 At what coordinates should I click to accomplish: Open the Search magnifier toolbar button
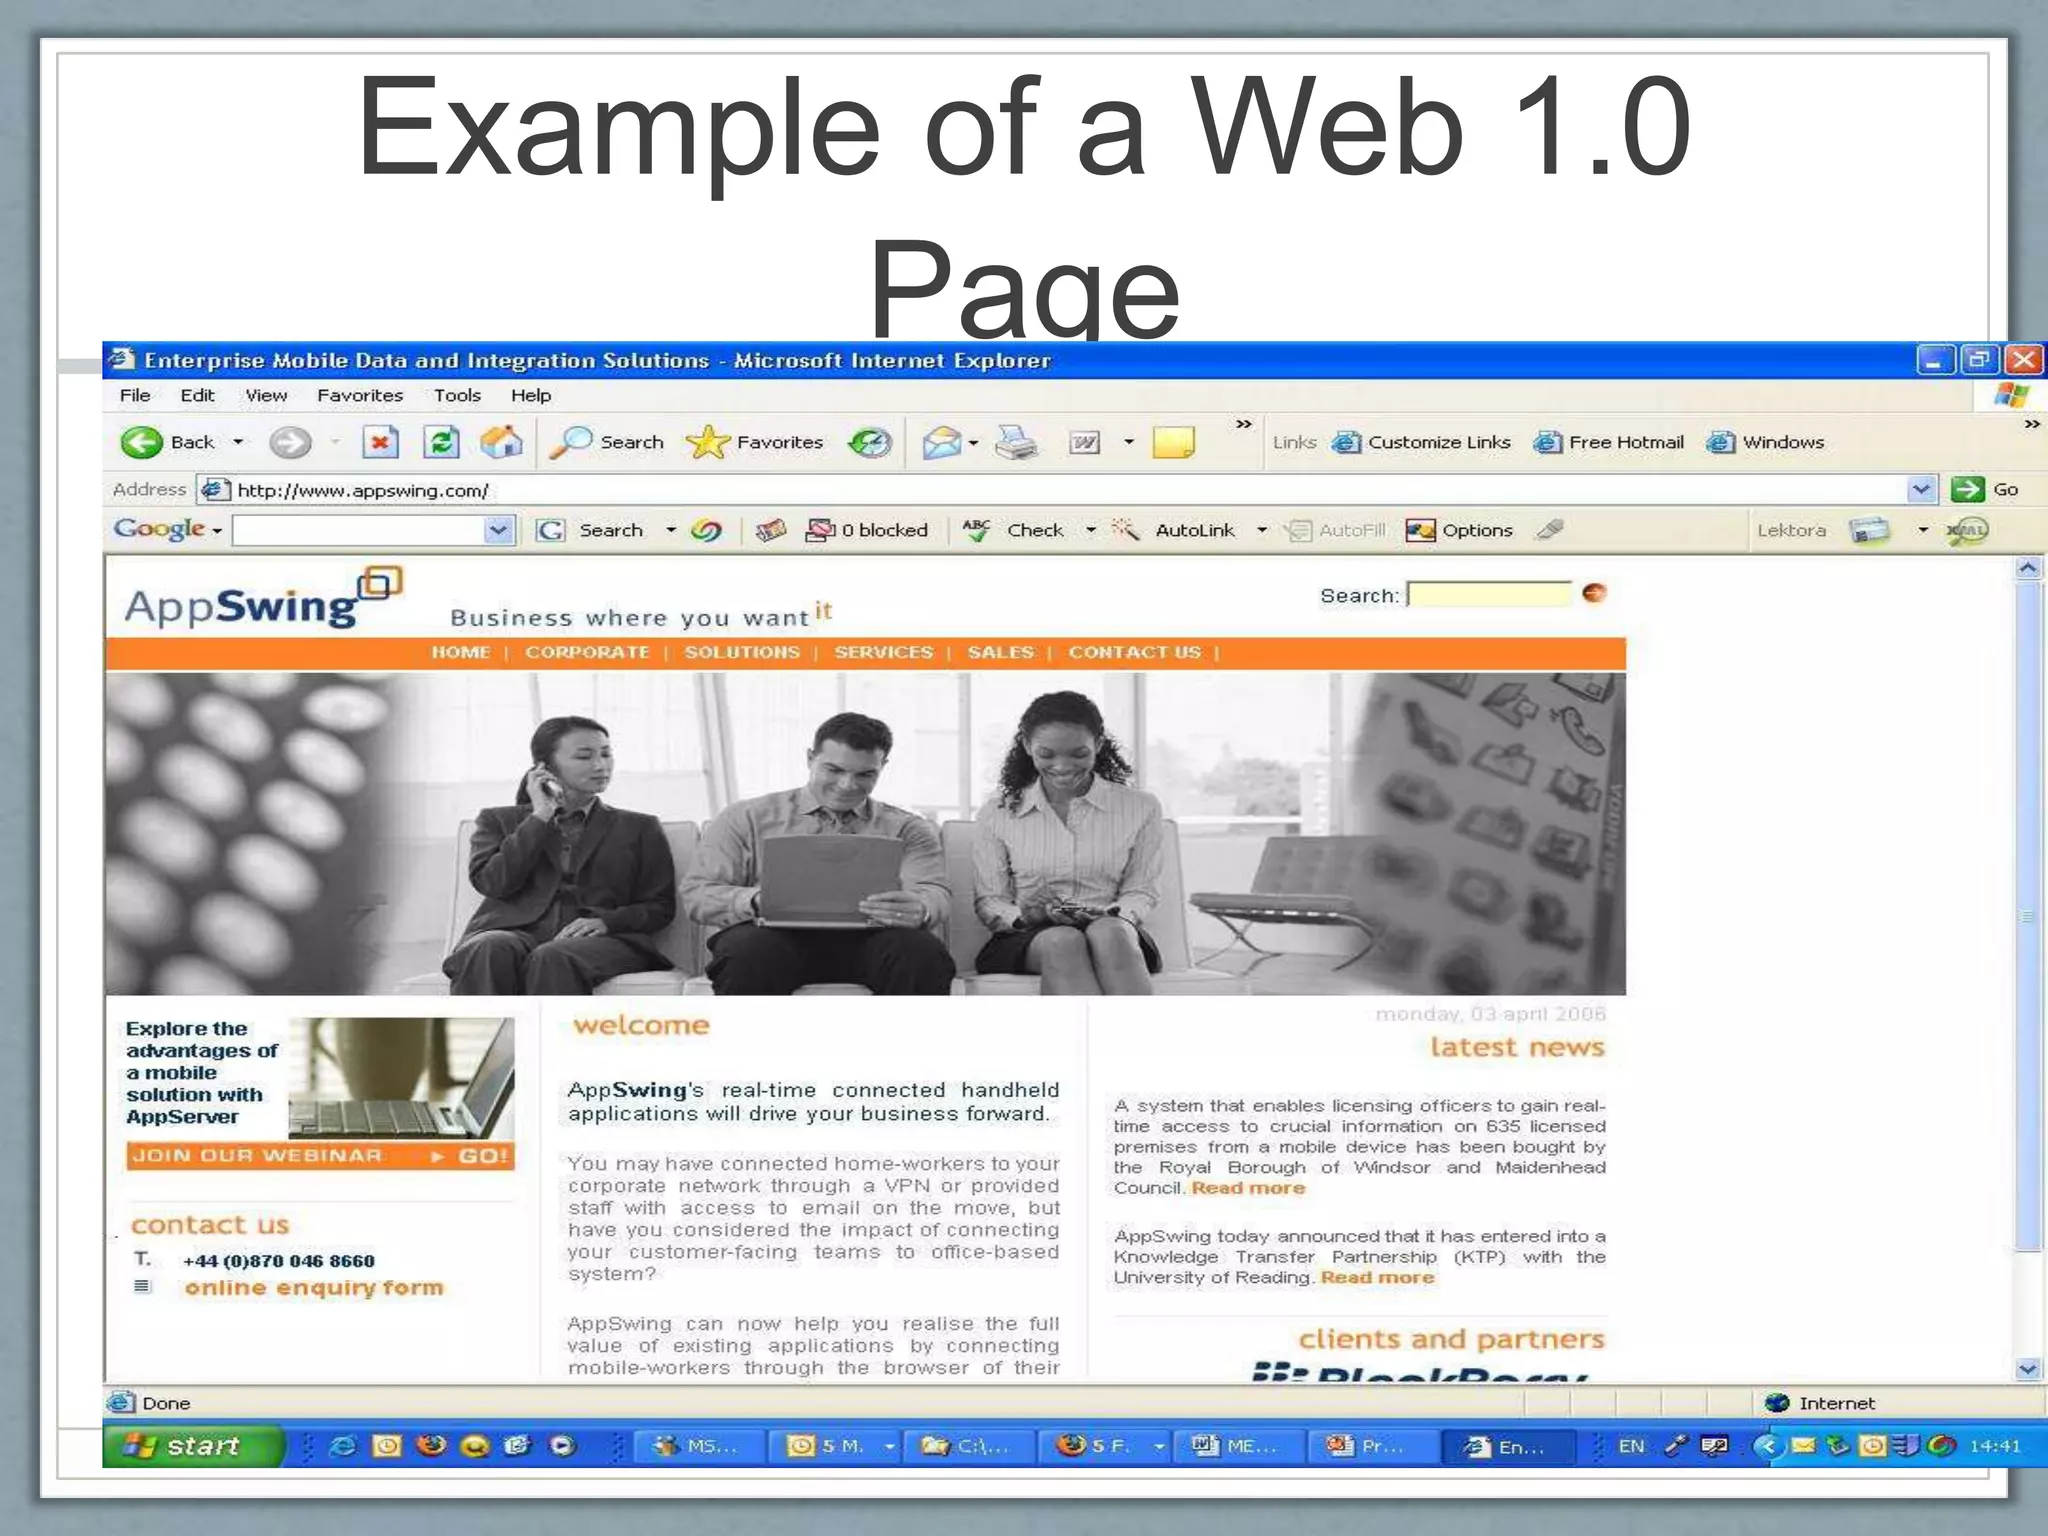pyautogui.click(x=607, y=442)
